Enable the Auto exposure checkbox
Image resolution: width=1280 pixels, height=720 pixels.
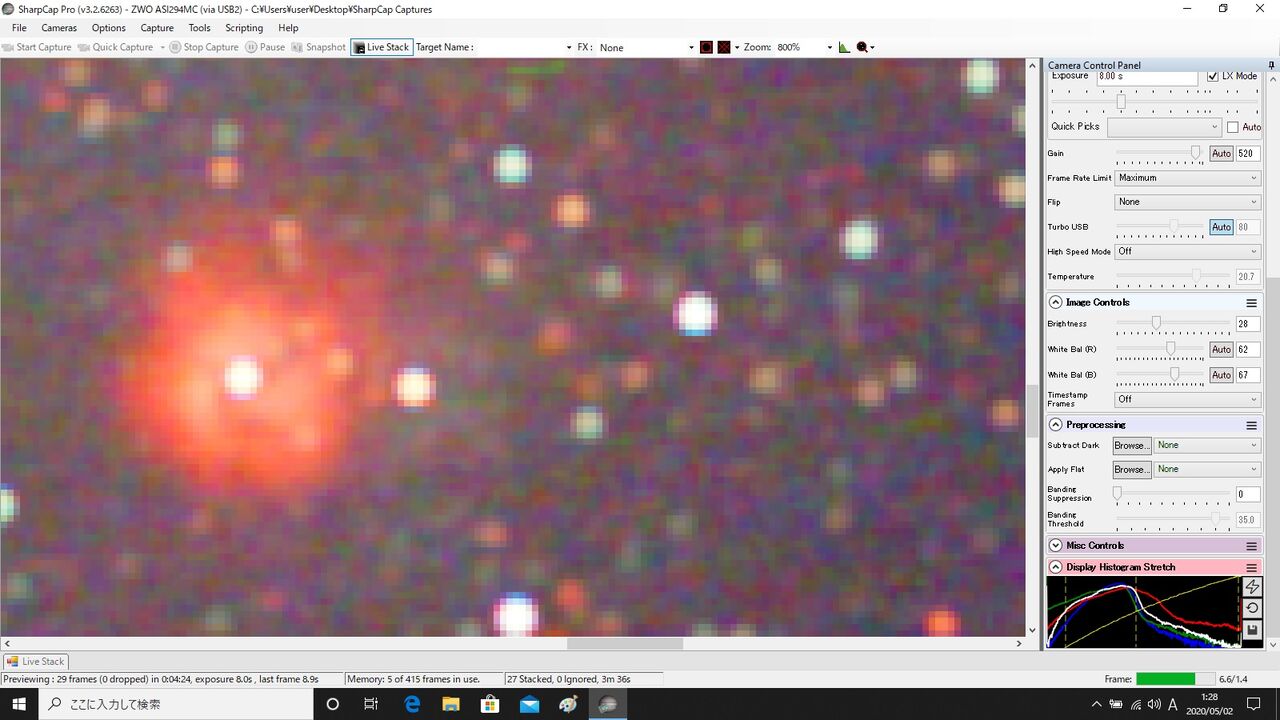click(x=1233, y=127)
